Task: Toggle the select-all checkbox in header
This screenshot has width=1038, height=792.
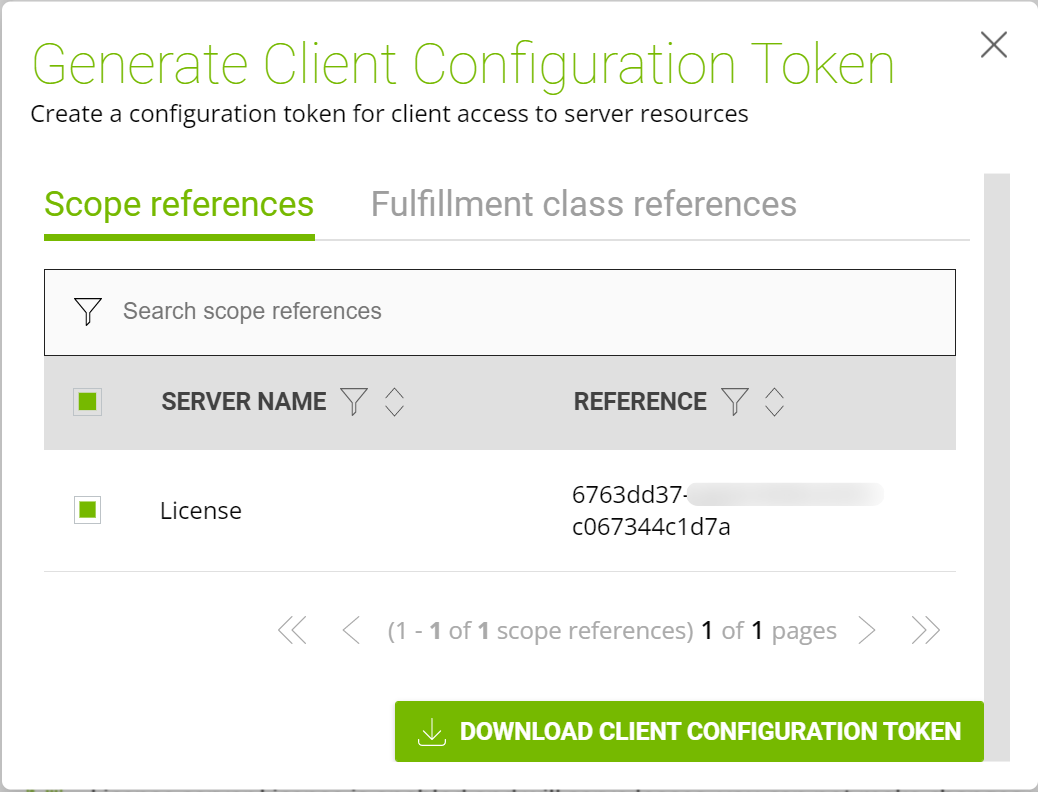Action: [88, 402]
